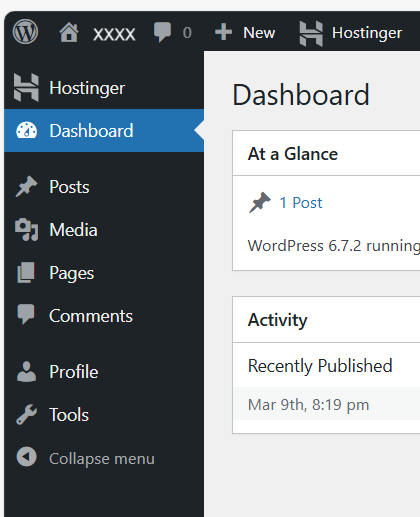420x517 pixels.
Task: Click the comments bubble icon in admin bar
Action: click(x=162, y=32)
